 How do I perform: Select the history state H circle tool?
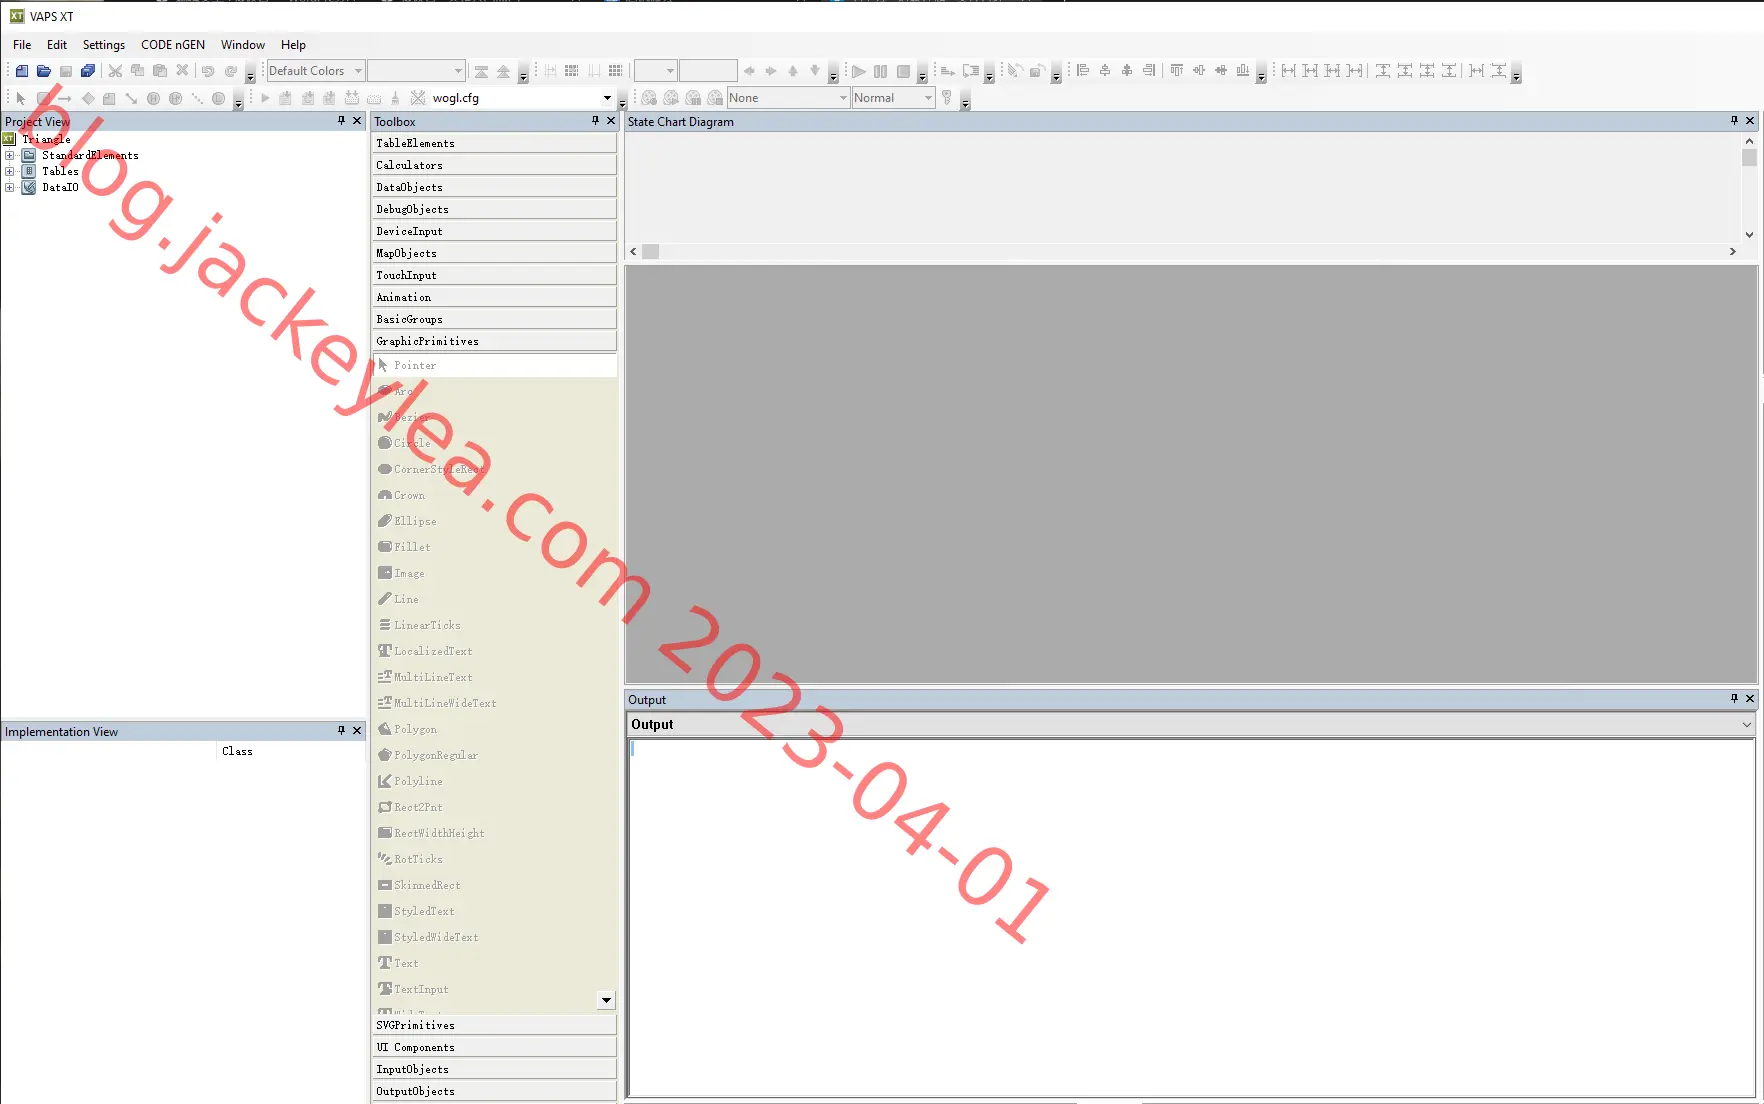(153, 98)
